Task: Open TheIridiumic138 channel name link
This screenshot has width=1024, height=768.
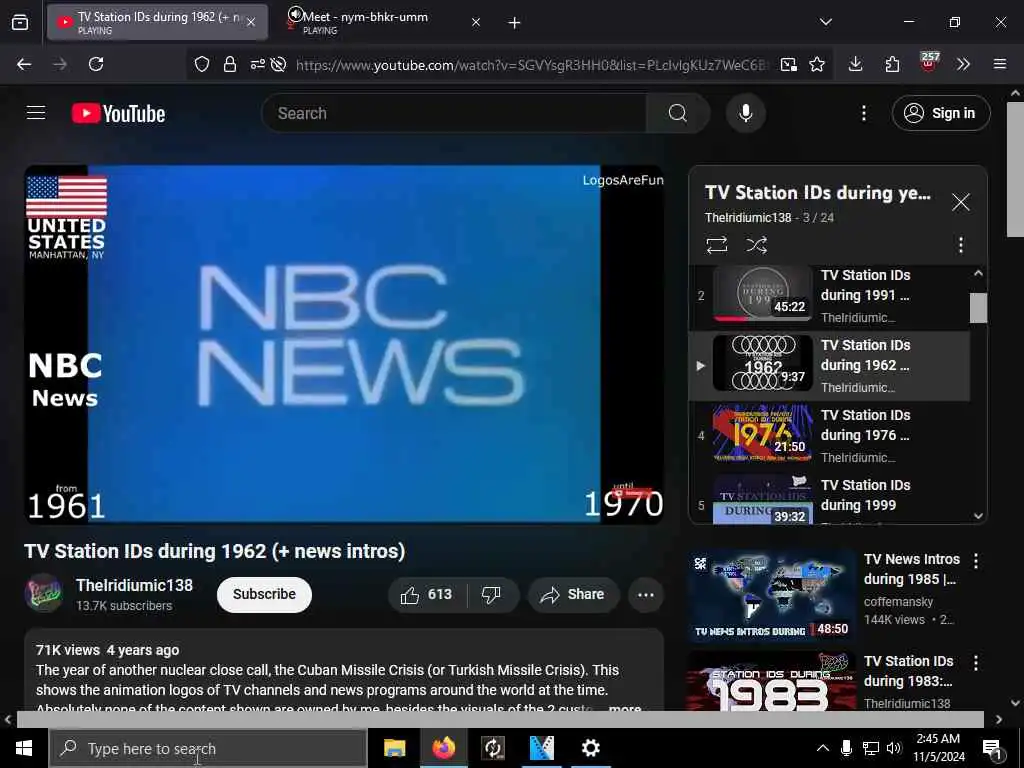Action: pos(135,585)
